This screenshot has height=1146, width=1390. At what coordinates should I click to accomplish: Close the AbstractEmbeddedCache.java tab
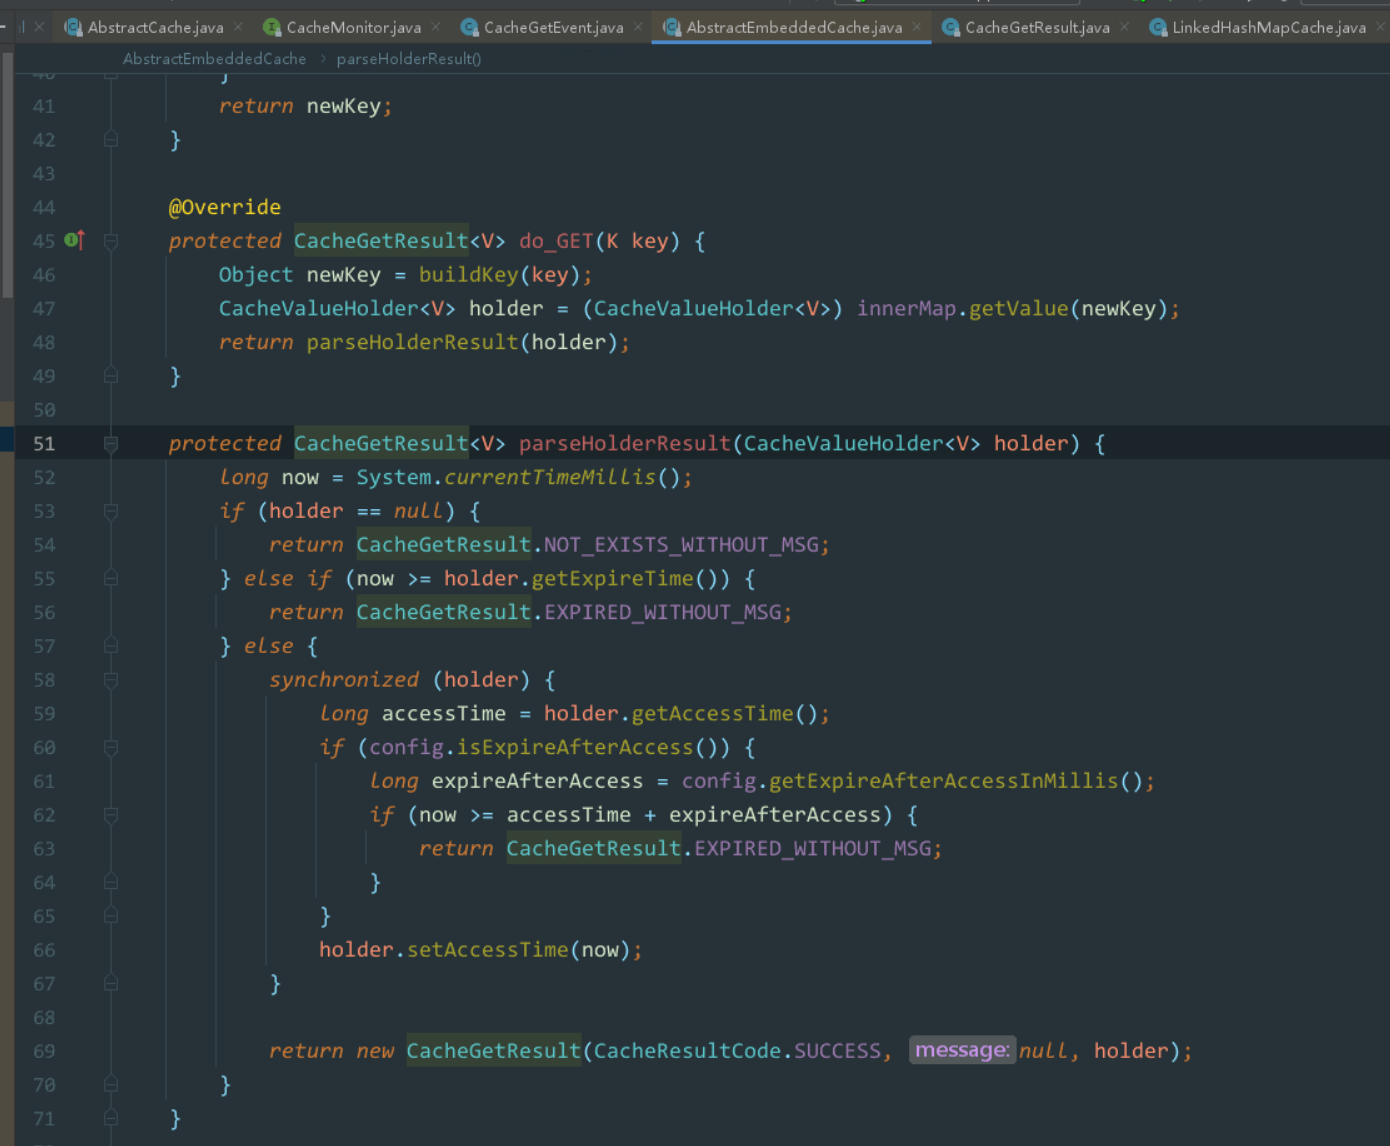point(917,27)
